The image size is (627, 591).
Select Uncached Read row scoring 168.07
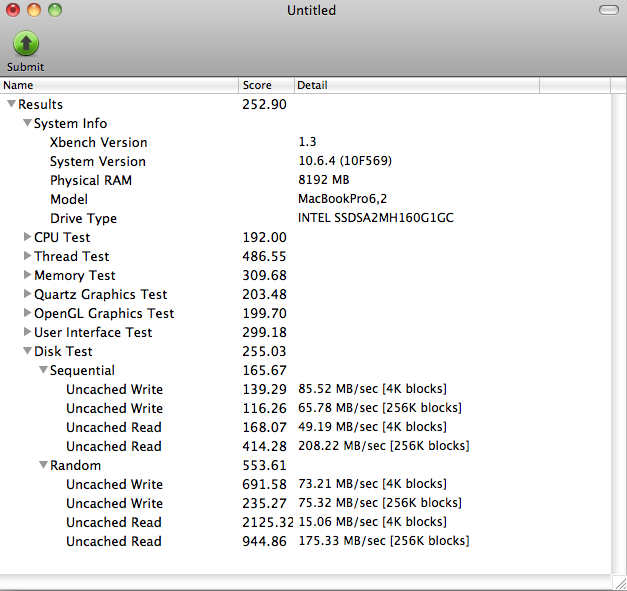pos(306,427)
